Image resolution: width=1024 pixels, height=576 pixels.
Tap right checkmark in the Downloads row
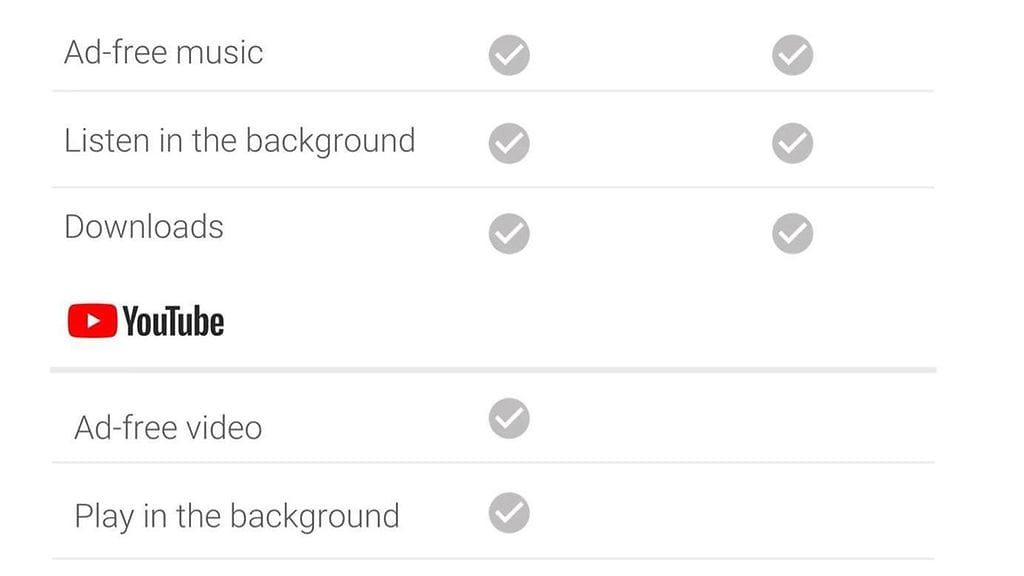click(x=792, y=234)
